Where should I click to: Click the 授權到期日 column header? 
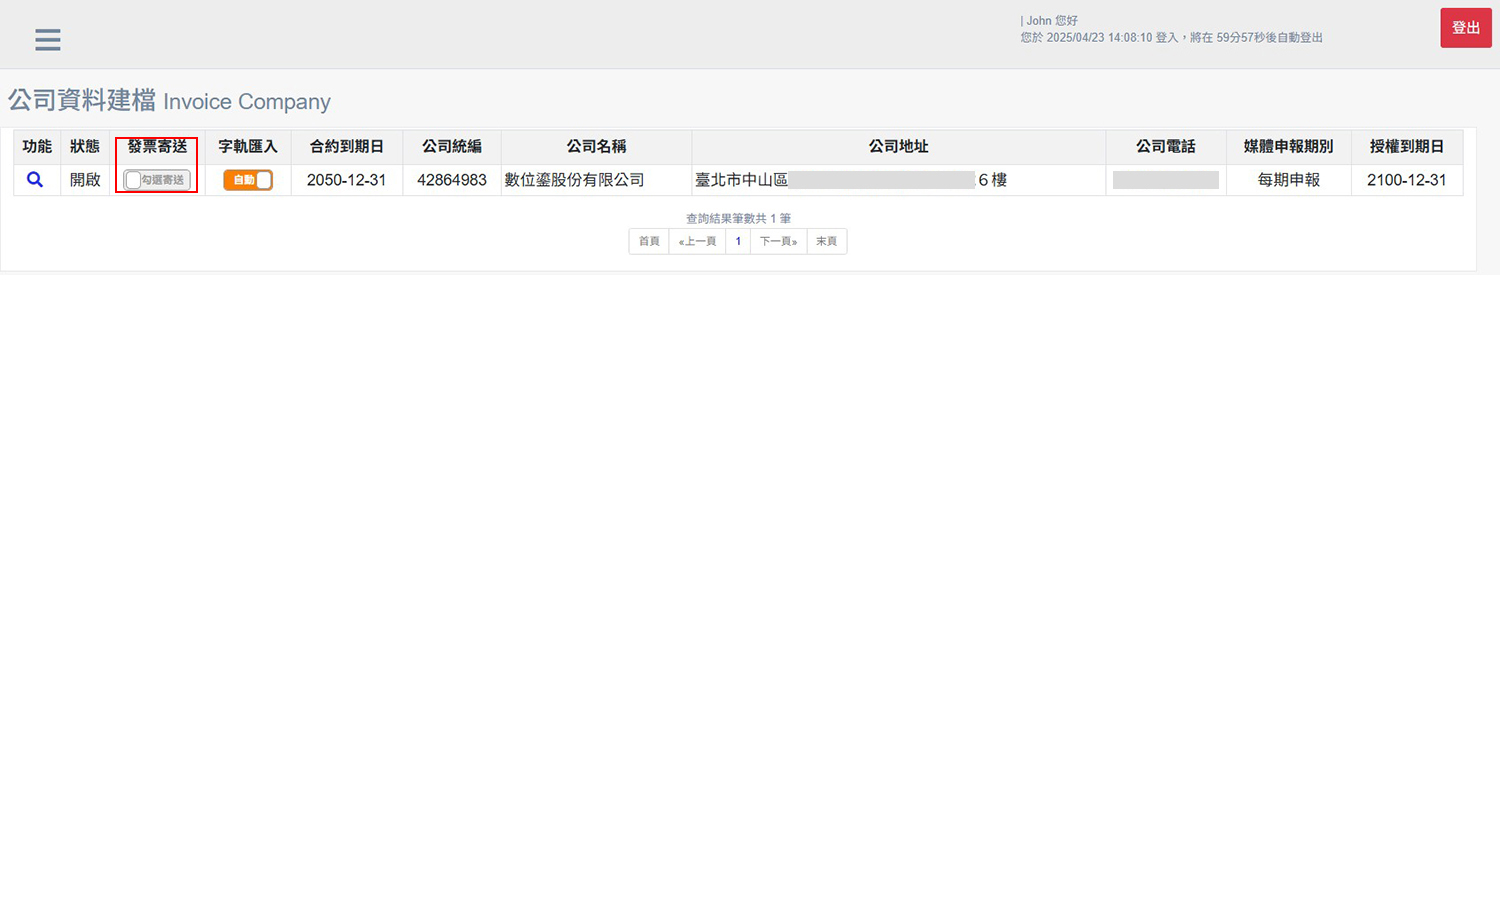pos(1406,147)
